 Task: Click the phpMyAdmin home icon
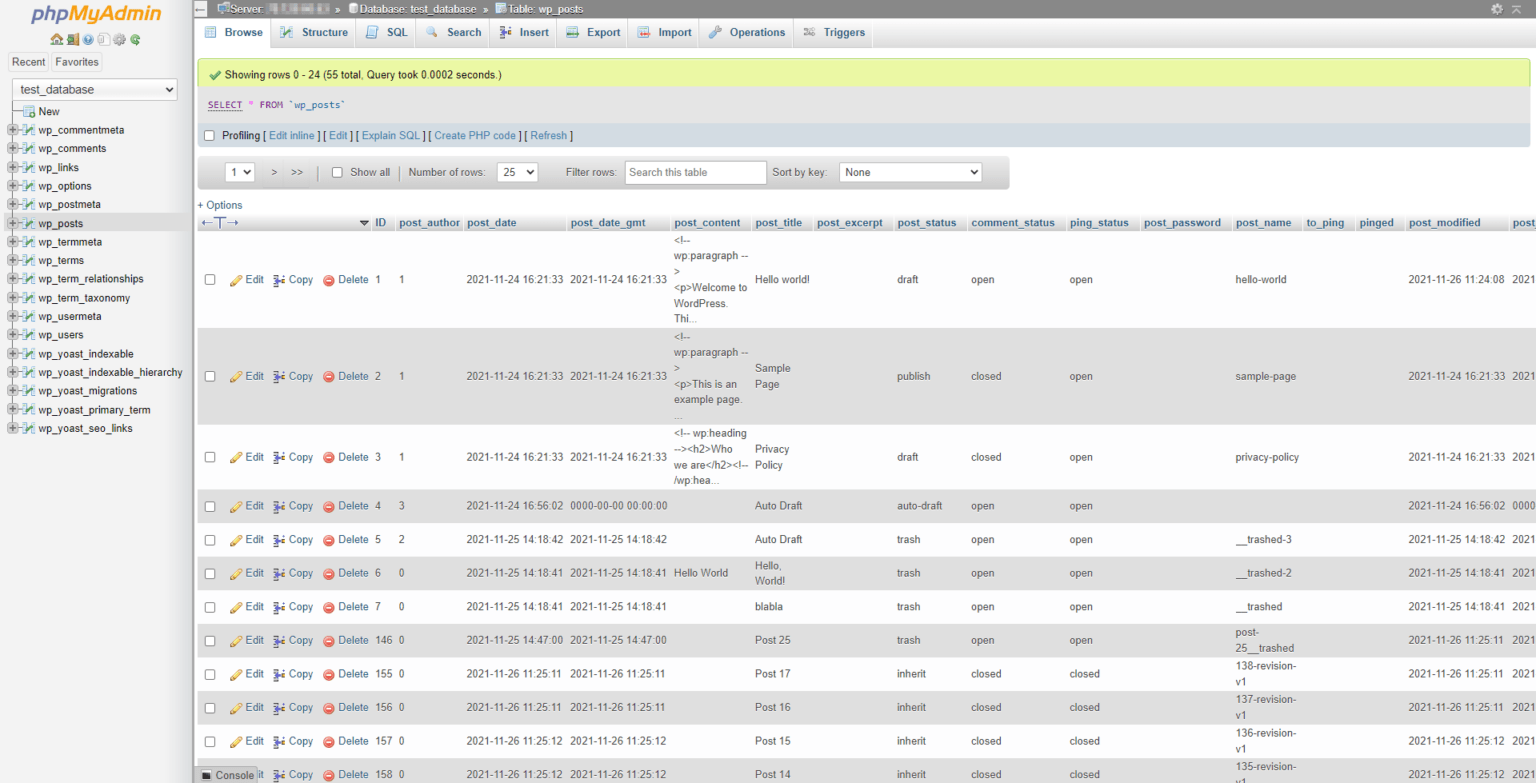55,39
